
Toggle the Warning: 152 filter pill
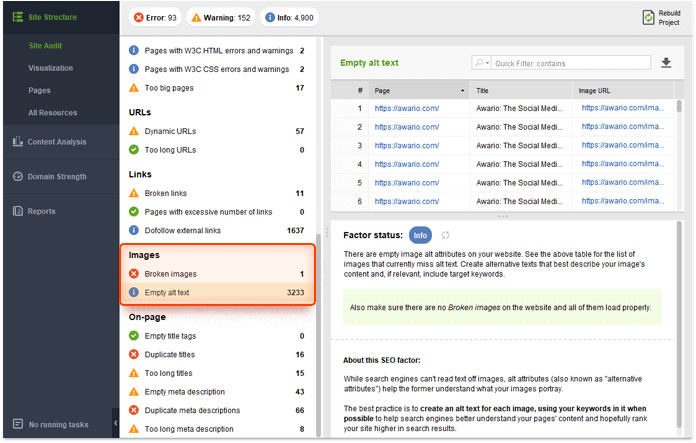pos(221,18)
